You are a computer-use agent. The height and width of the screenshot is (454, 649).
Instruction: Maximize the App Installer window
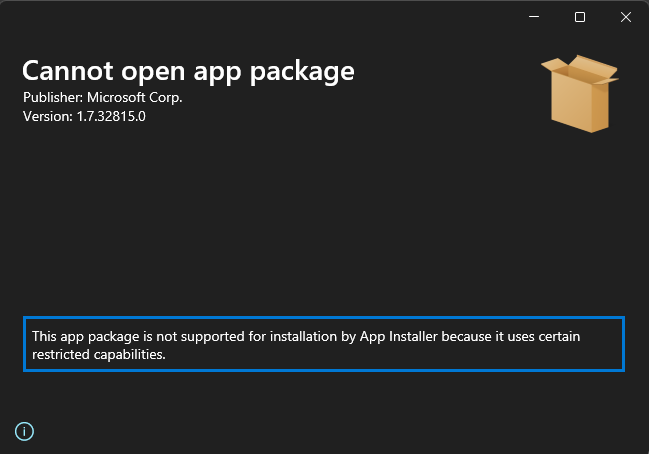coord(580,17)
